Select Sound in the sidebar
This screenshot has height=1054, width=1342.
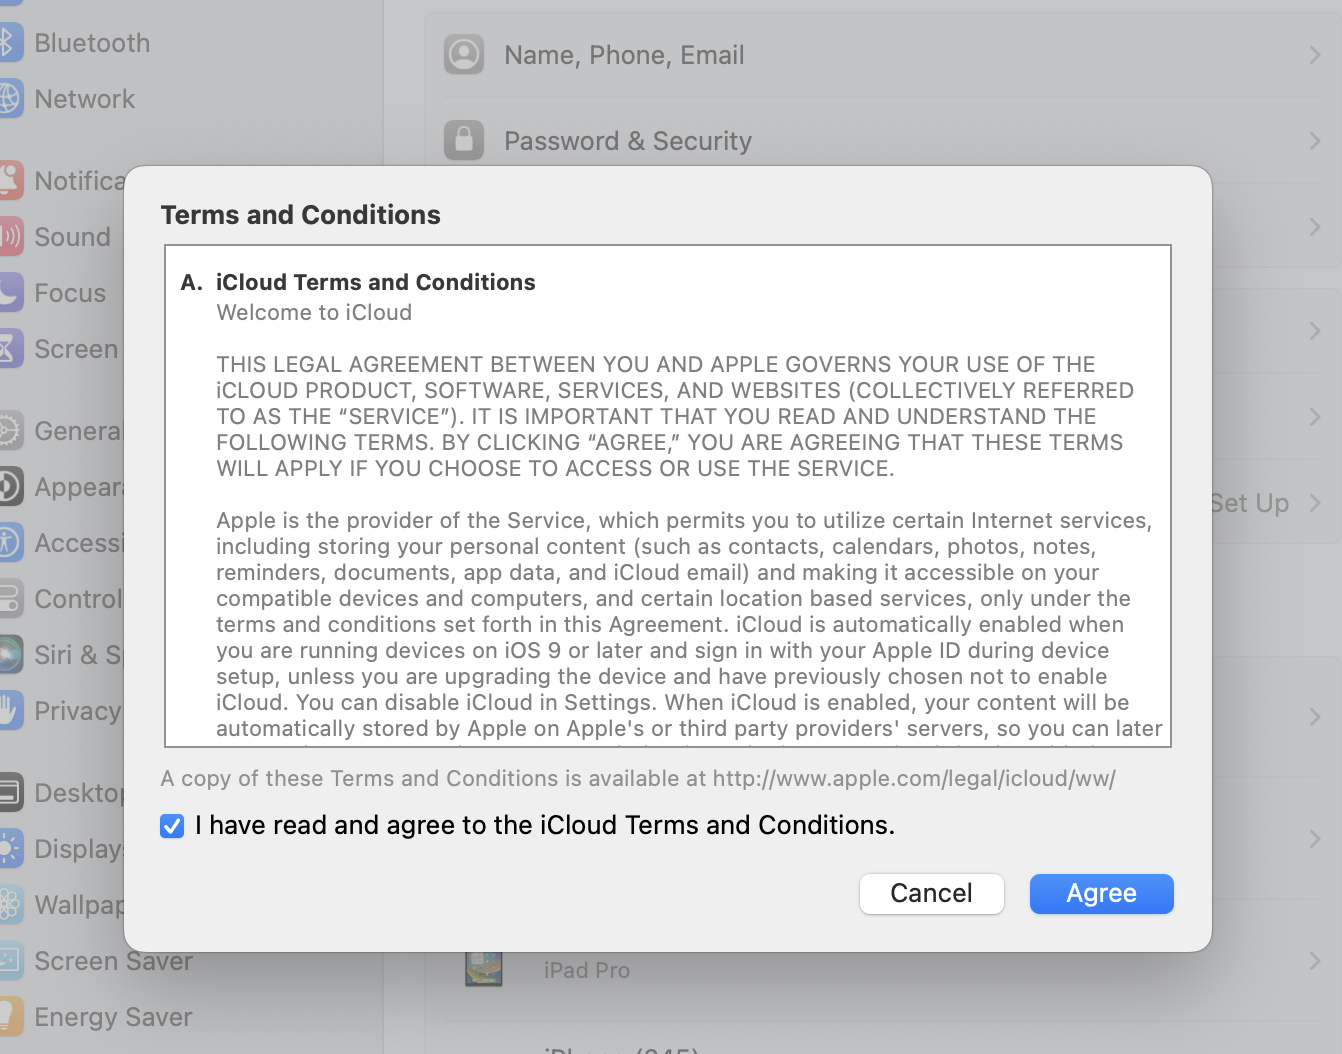point(72,237)
